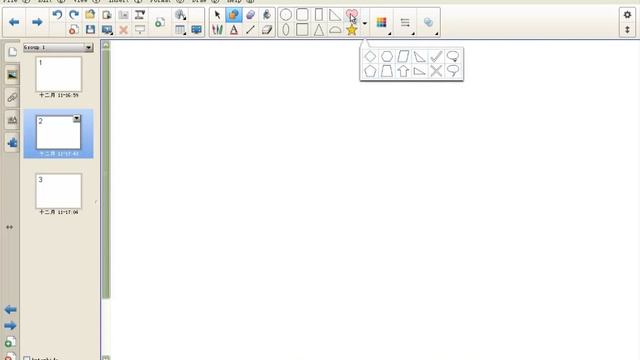Click the sidebar's double-arrow move icon
The image size is (640, 360).
(10, 227)
